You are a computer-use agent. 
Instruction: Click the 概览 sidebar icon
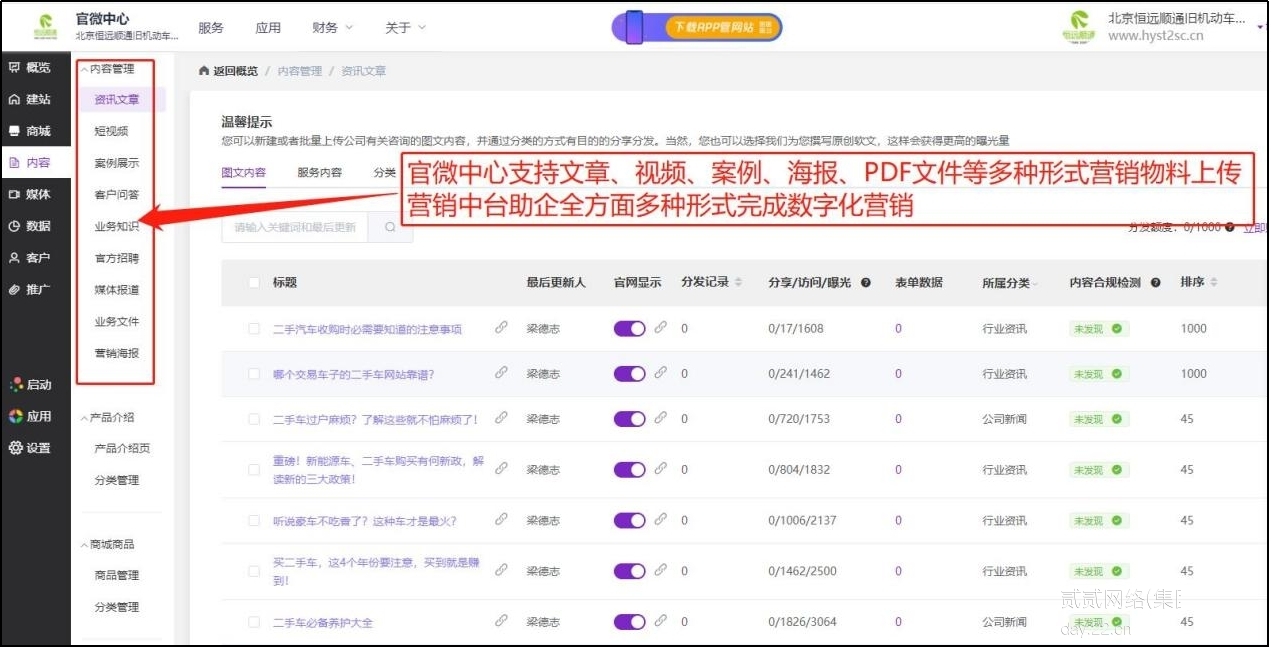(x=15, y=68)
